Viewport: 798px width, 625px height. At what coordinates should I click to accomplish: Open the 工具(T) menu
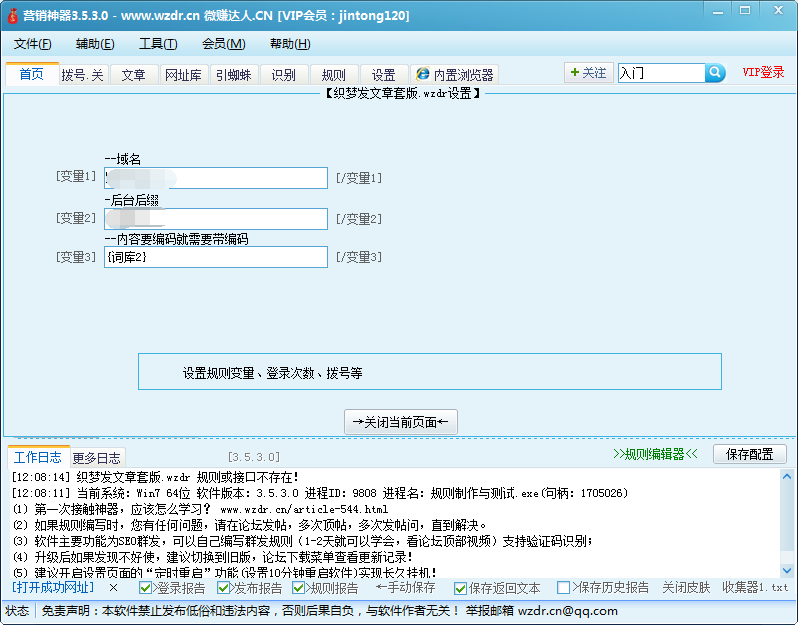[x=158, y=44]
